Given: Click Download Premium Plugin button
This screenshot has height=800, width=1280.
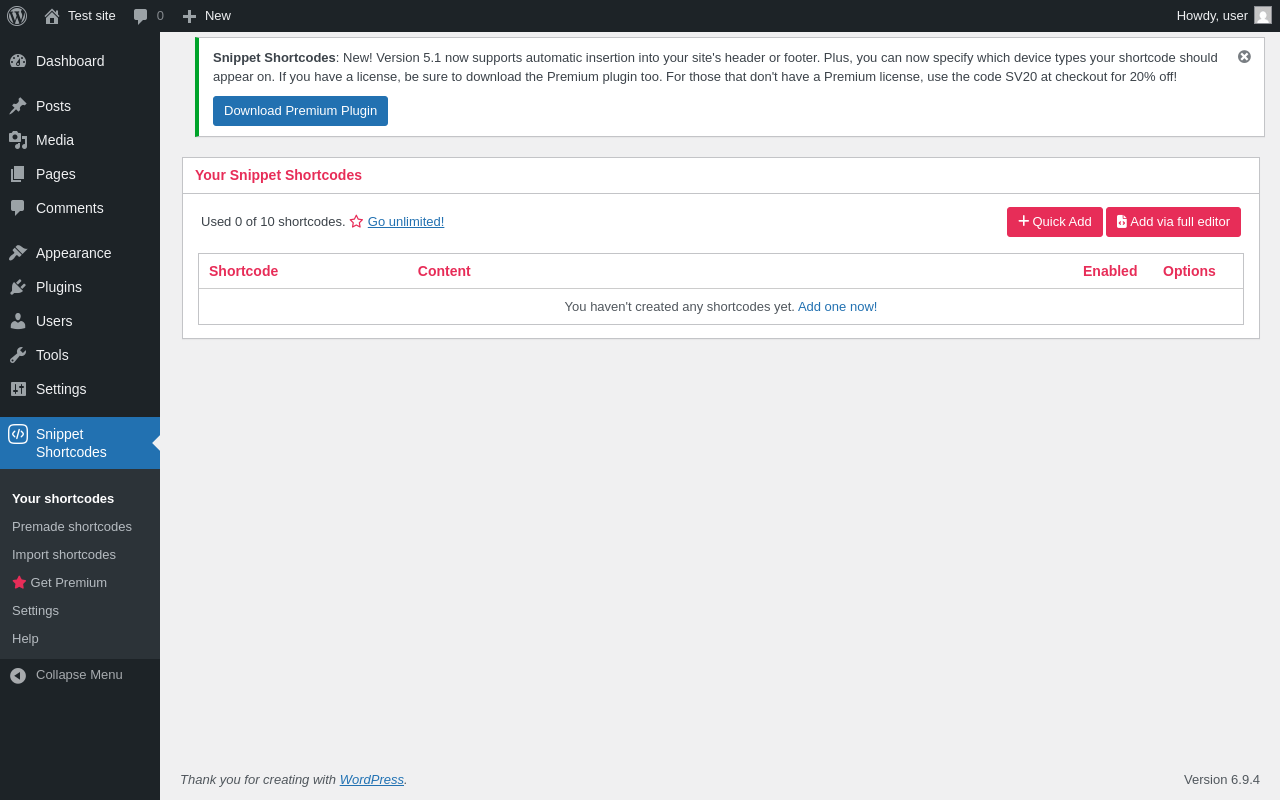Looking at the screenshot, I should coord(300,111).
